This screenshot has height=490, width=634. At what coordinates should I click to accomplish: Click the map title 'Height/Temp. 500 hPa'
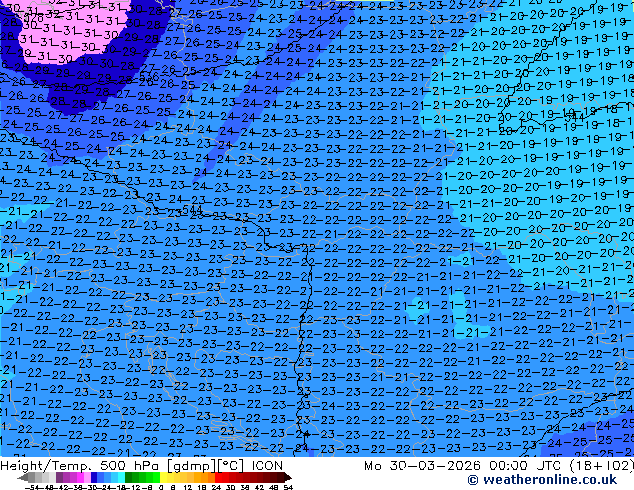click(x=81, y=466)
